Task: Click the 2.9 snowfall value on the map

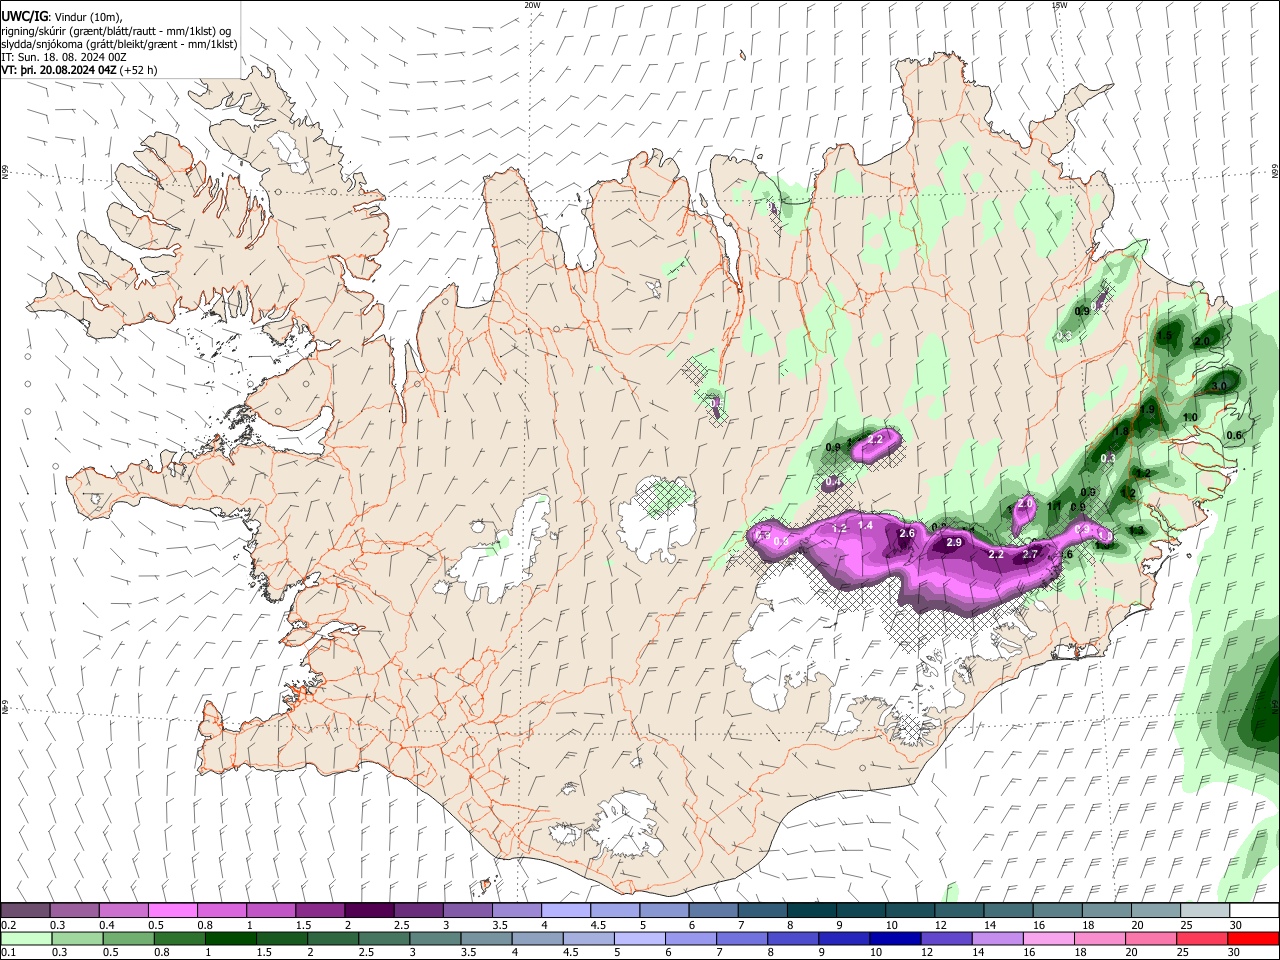Action: 954,542
